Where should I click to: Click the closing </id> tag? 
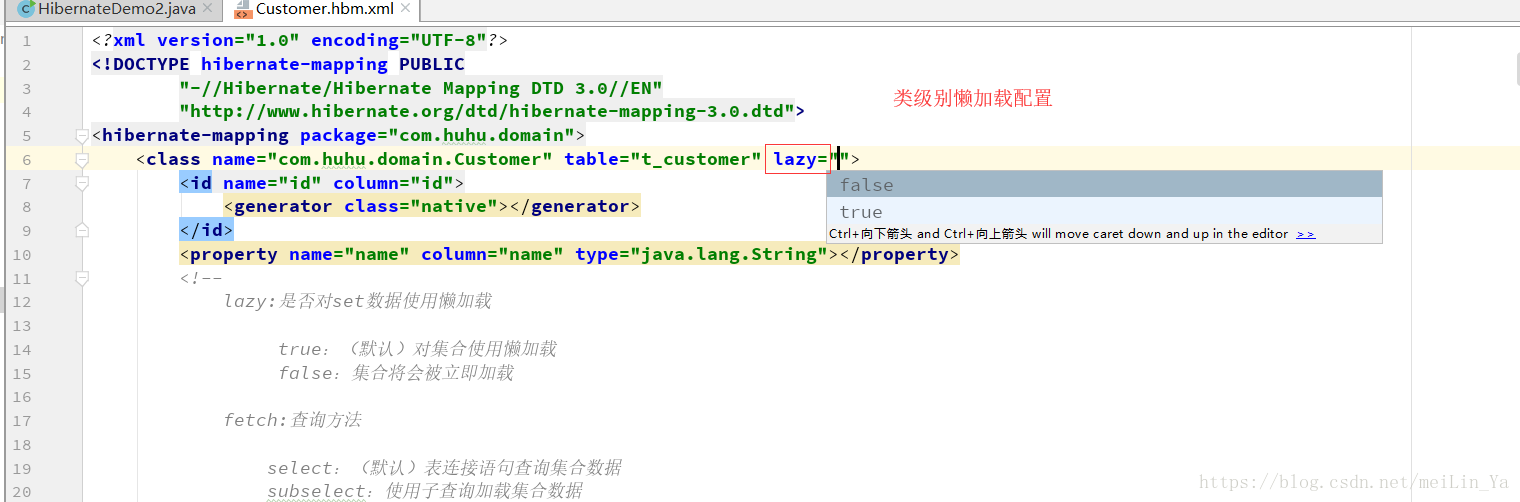coord(206,230)
